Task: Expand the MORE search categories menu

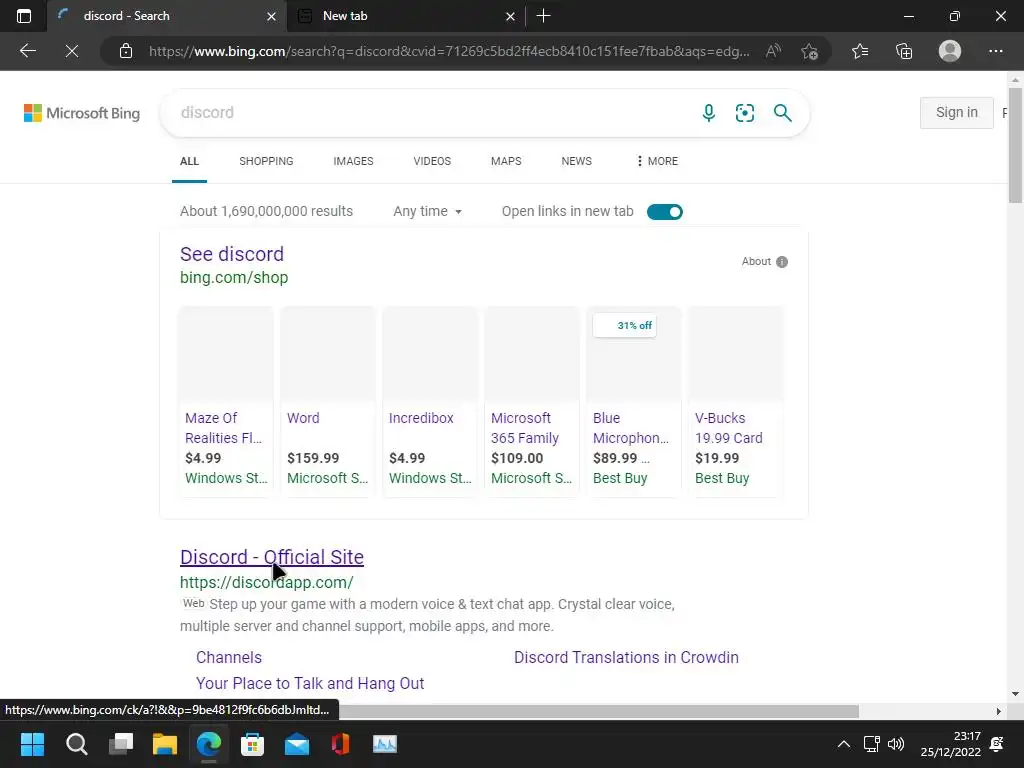Action: (x=657, y=161)
